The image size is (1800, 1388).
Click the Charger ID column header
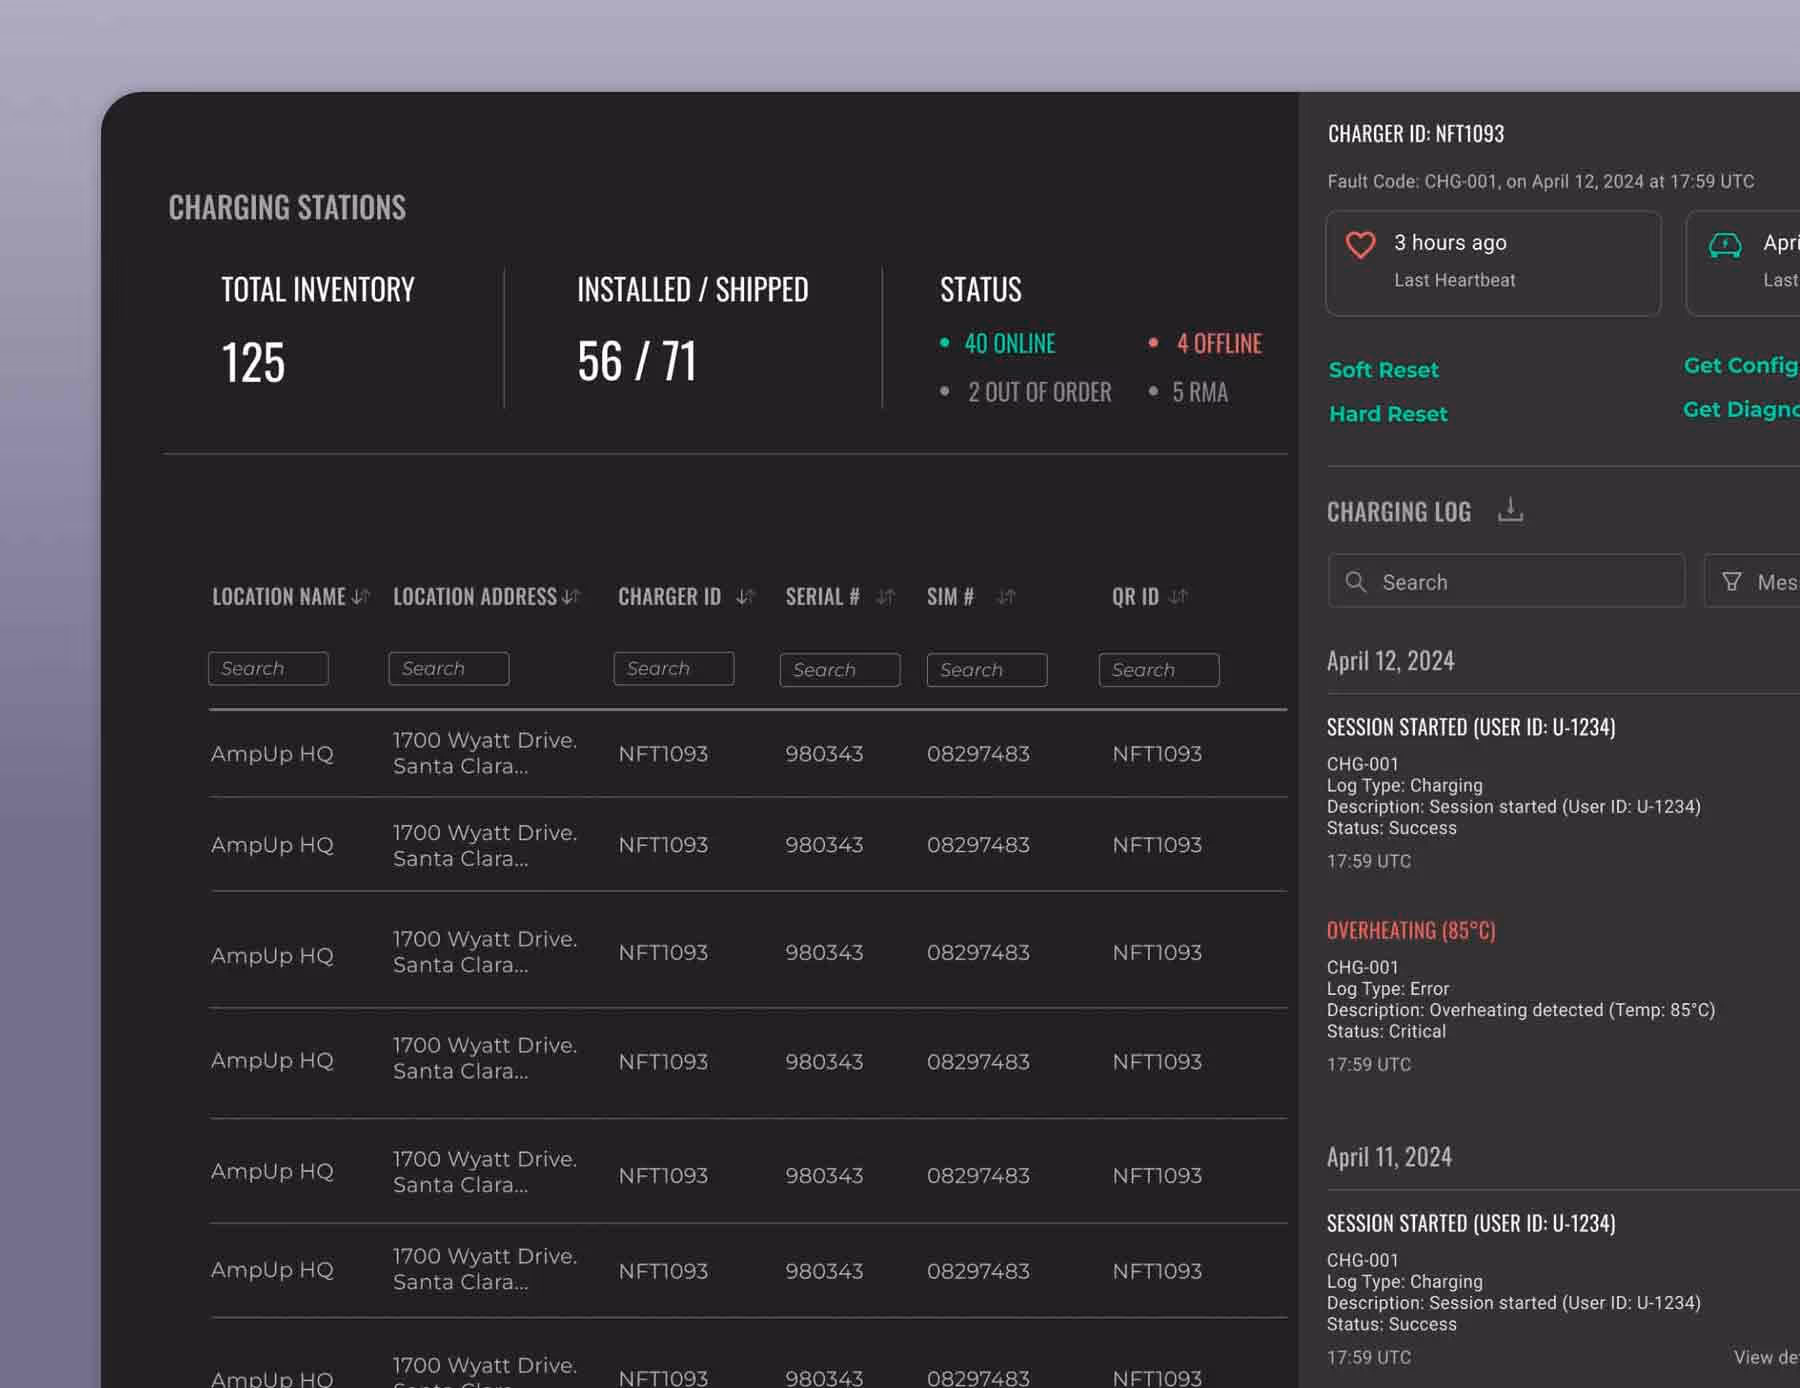click(x=669, y=597)
